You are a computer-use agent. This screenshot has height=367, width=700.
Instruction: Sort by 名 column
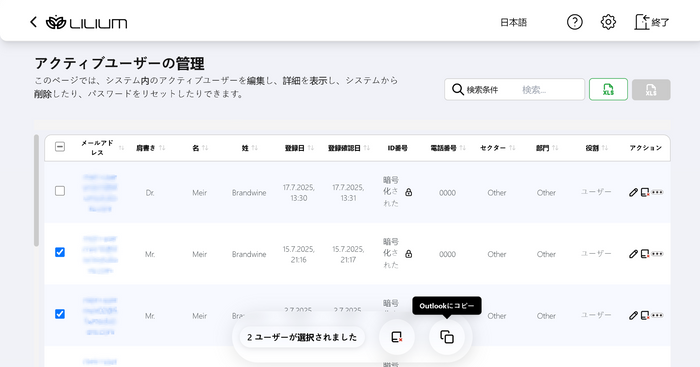pos(205,148)
